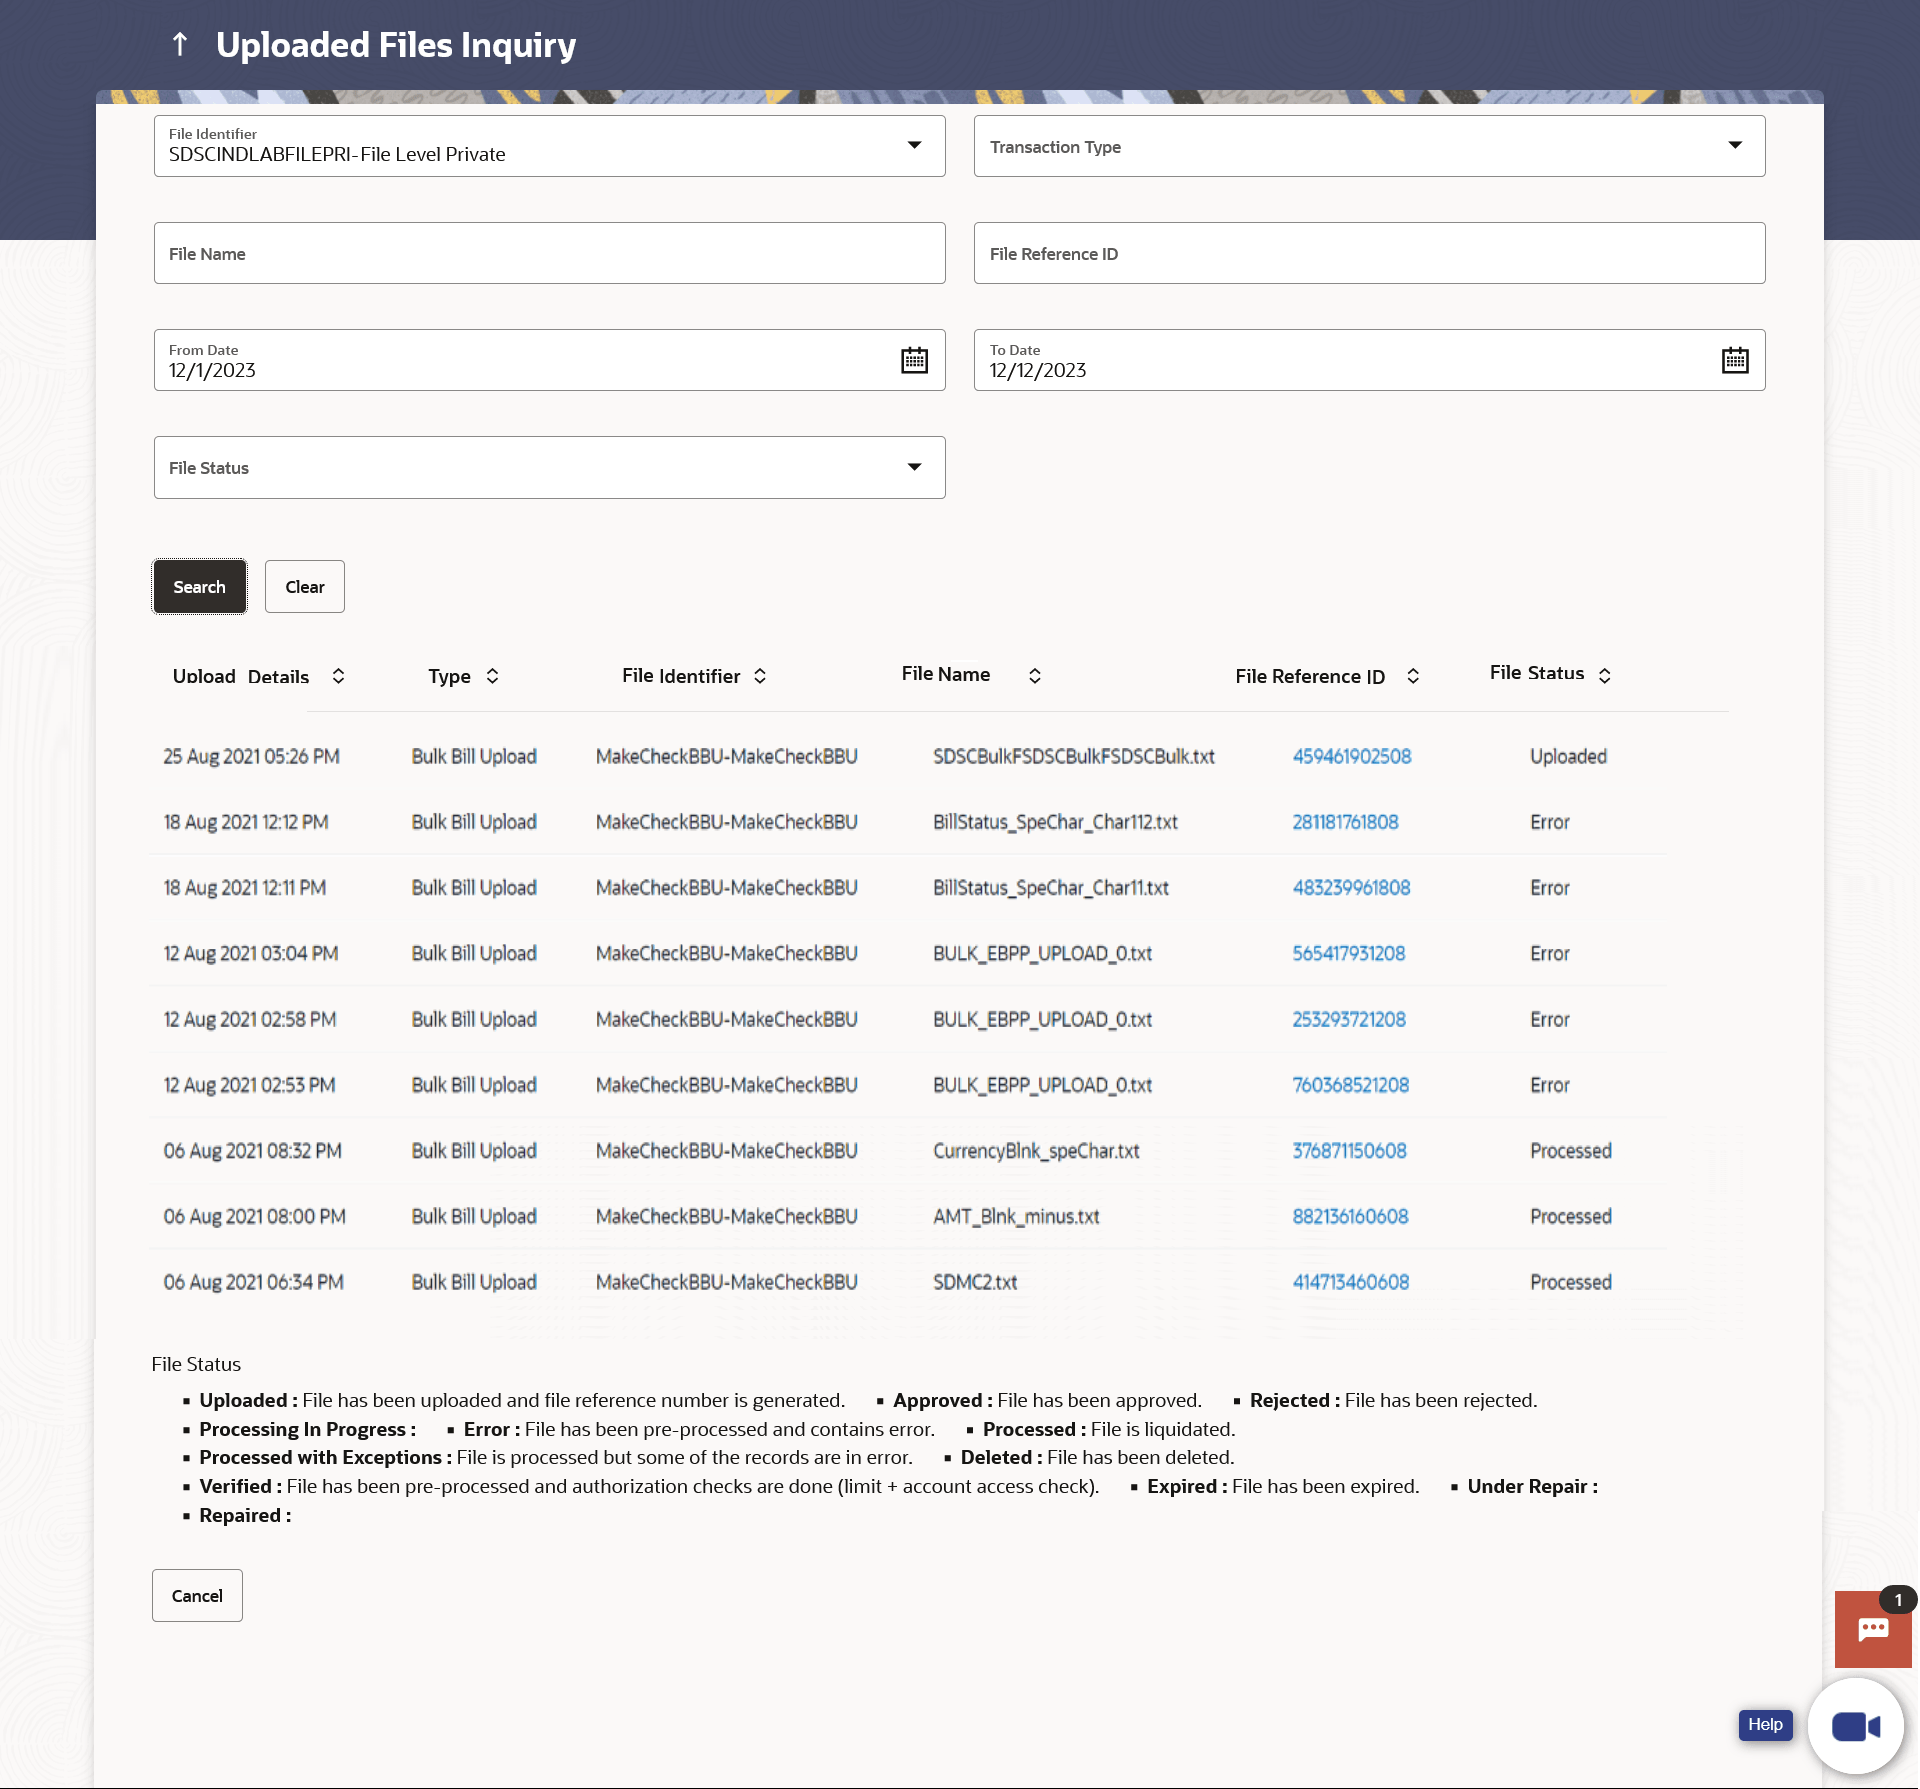Click the back arrow beside Uploaded Files Inquiry

pyautogui.click(x=180, y=44)
